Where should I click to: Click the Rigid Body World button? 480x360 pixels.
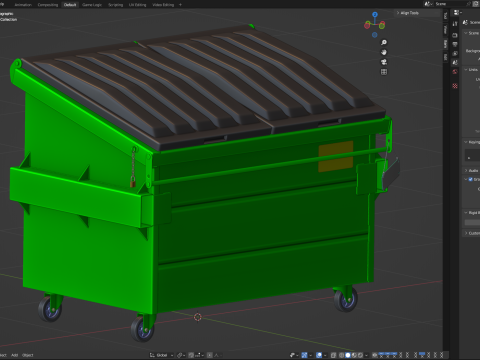pyautogui.click(x=472, y=222)
